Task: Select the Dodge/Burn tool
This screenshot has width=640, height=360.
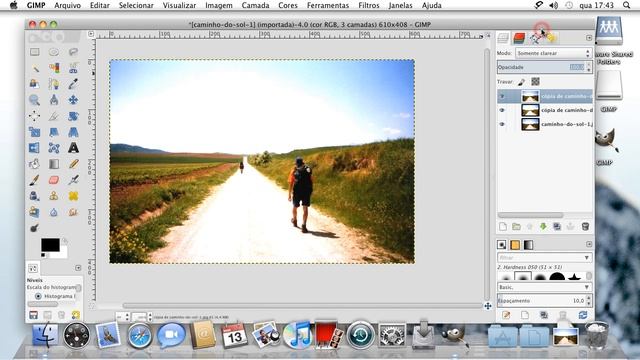Action: (x=35, y=228)
